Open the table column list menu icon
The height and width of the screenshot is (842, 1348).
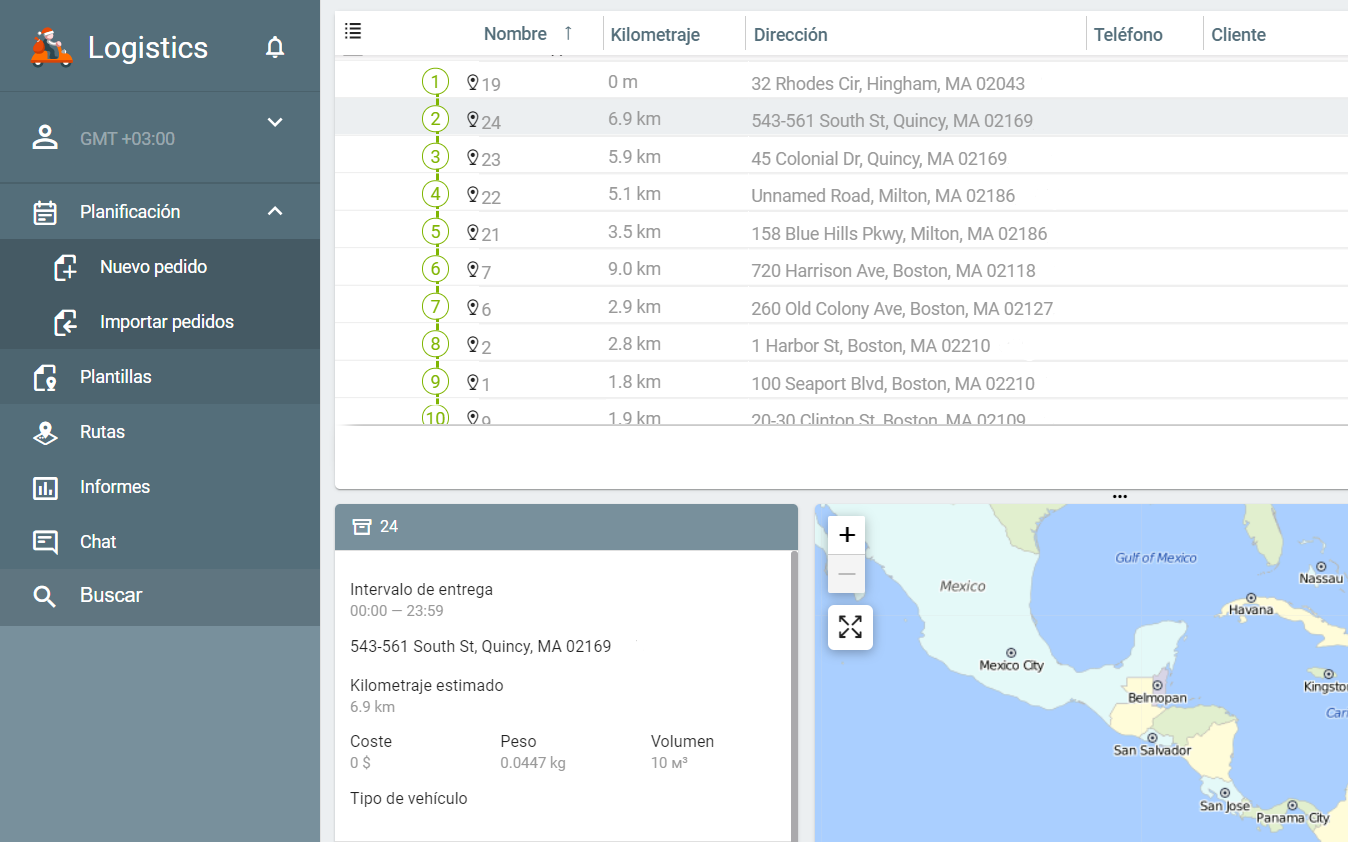coord(353,32)
